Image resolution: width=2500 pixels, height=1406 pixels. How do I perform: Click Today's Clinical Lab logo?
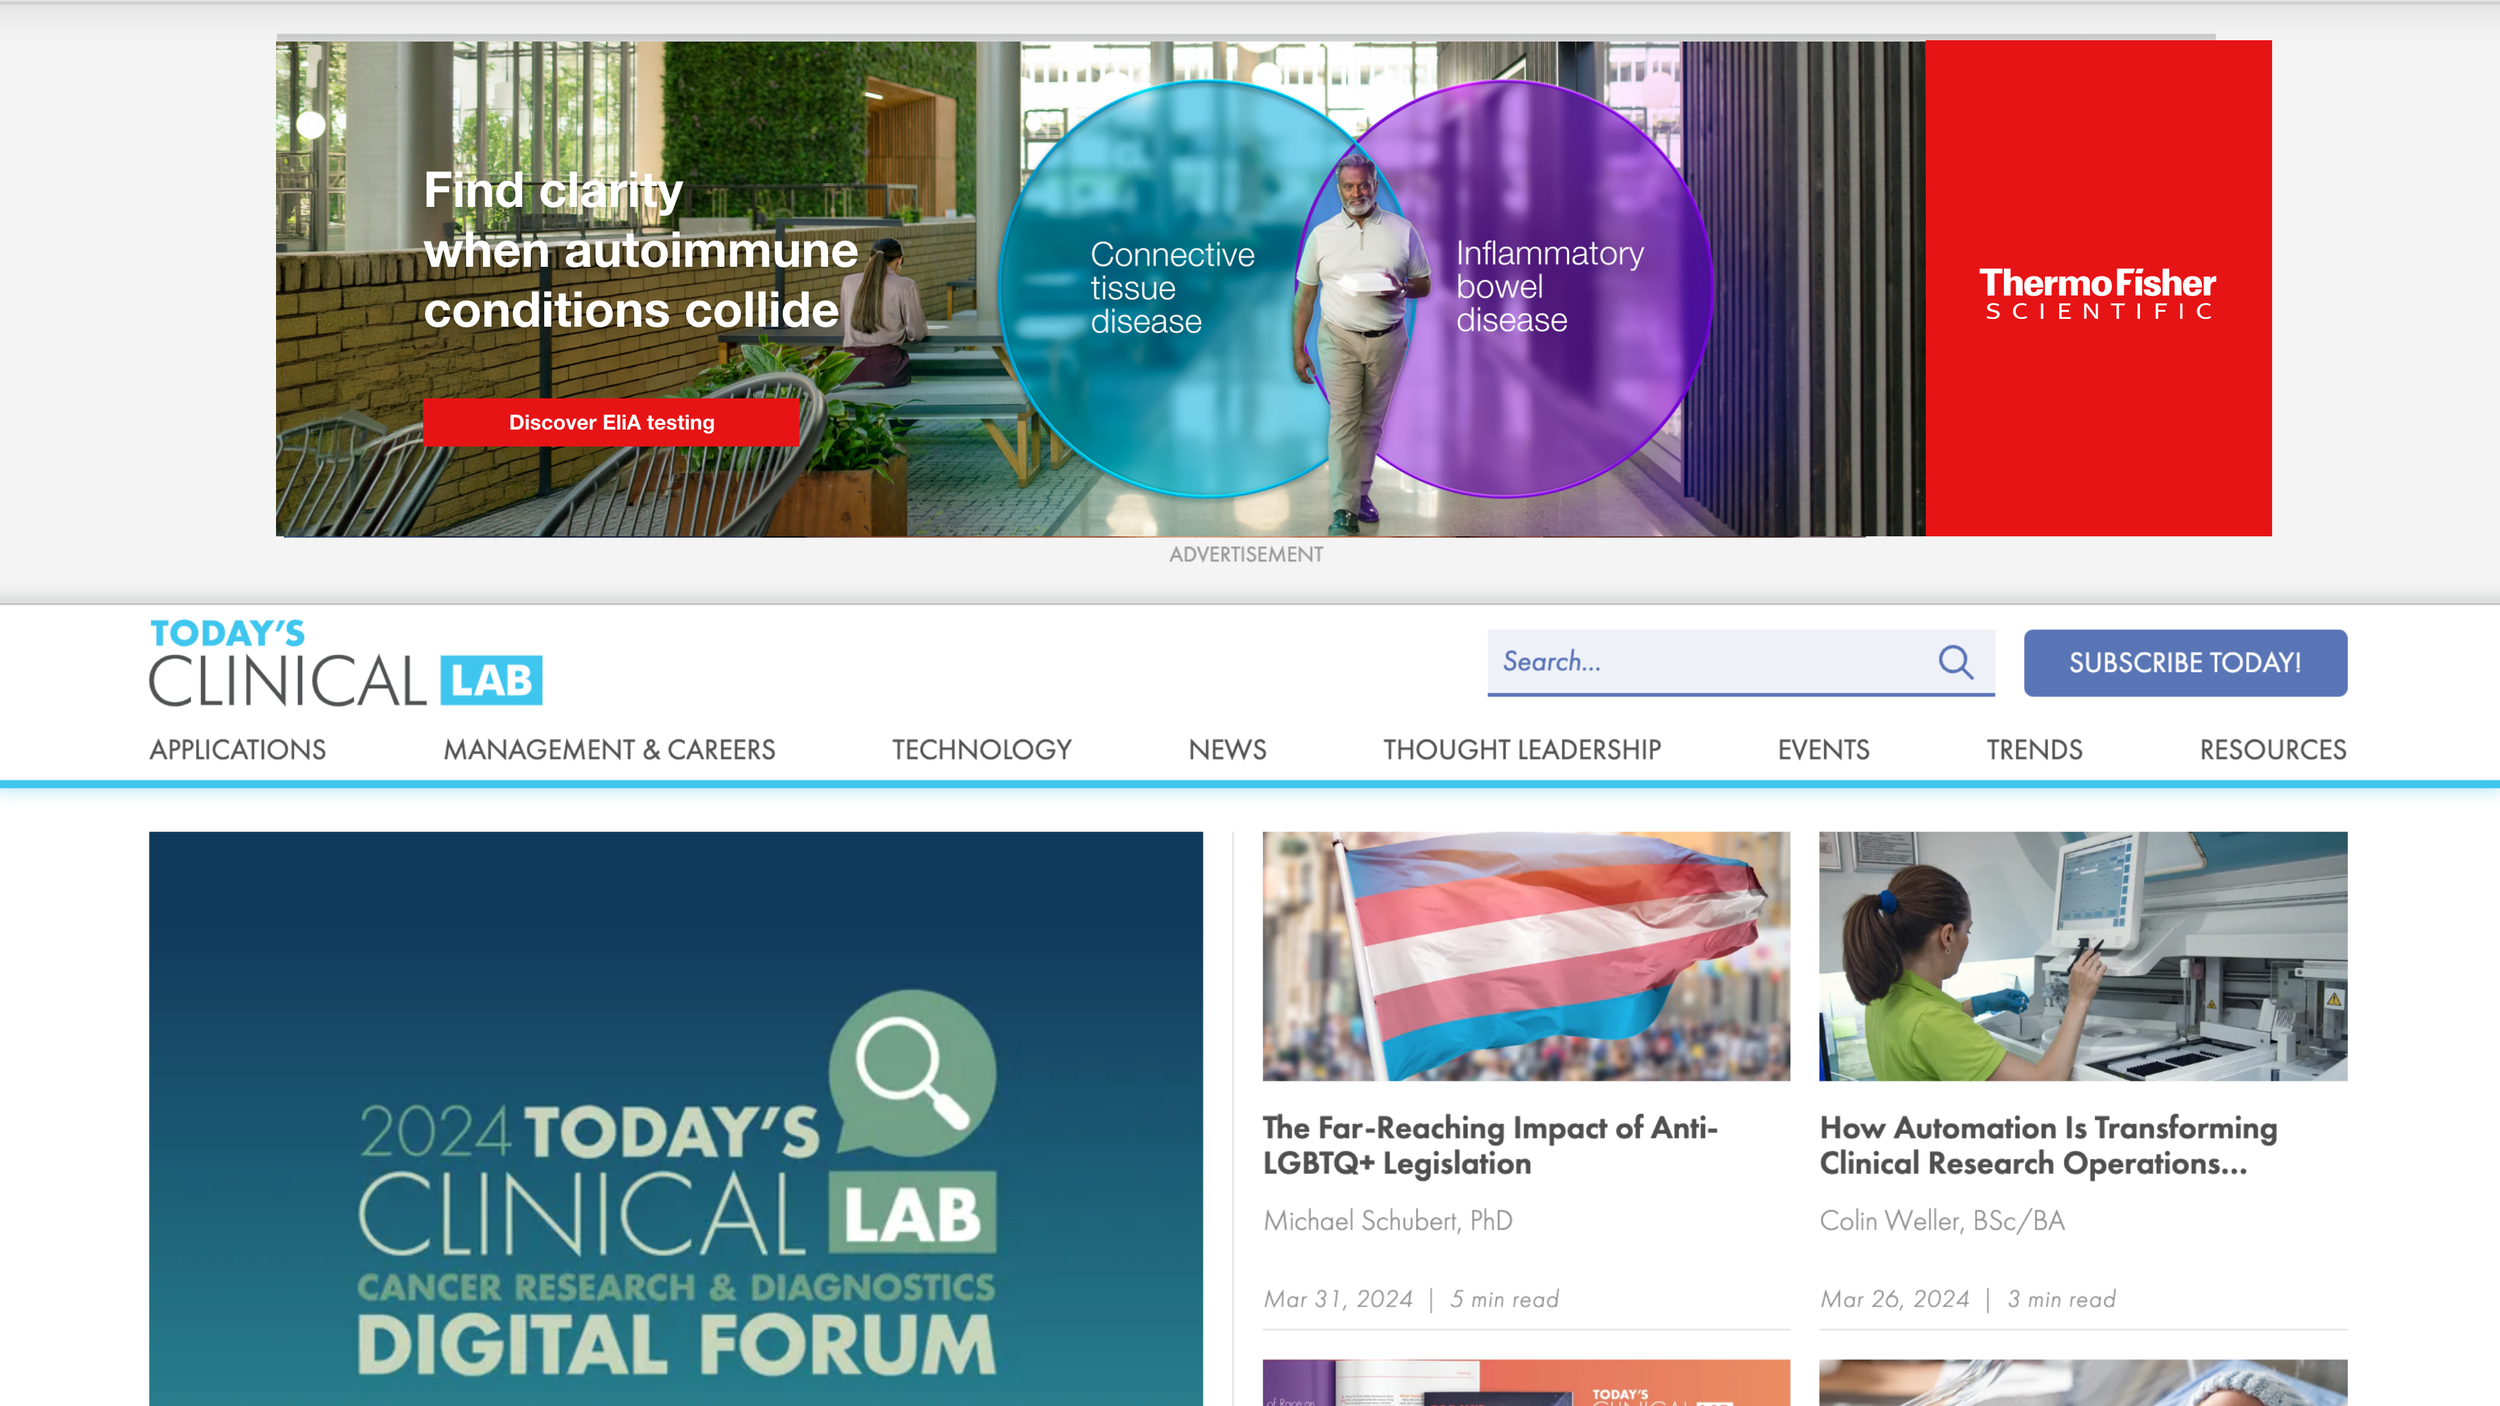346,663
